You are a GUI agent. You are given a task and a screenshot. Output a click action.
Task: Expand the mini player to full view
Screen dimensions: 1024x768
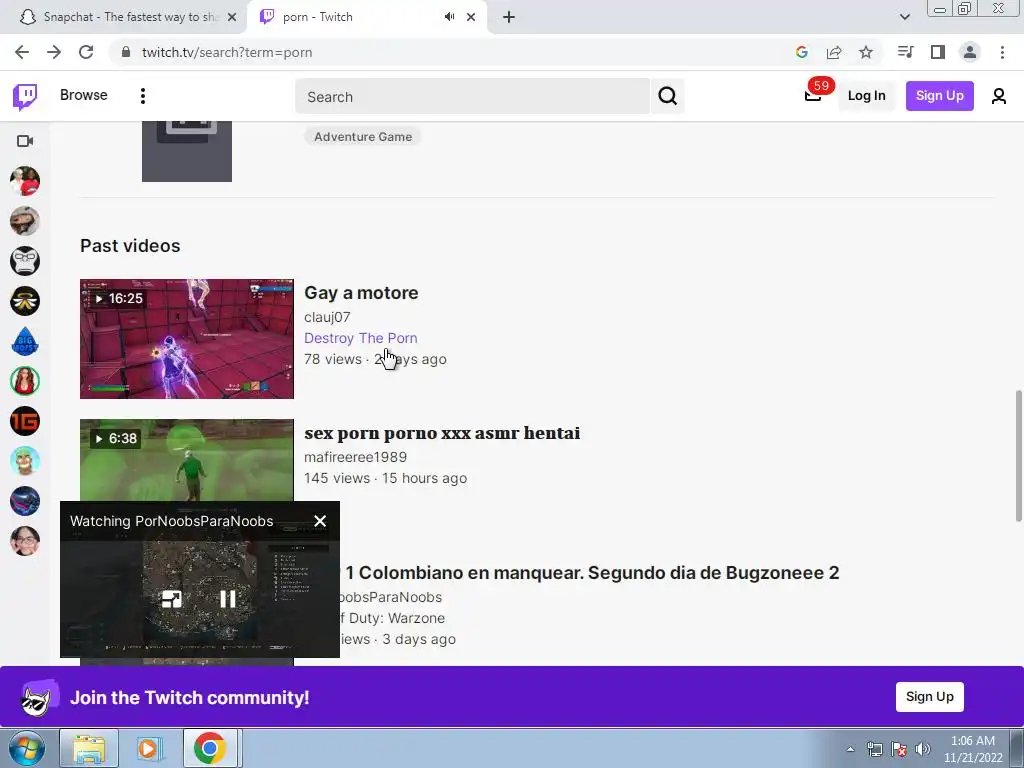point(171,599)
